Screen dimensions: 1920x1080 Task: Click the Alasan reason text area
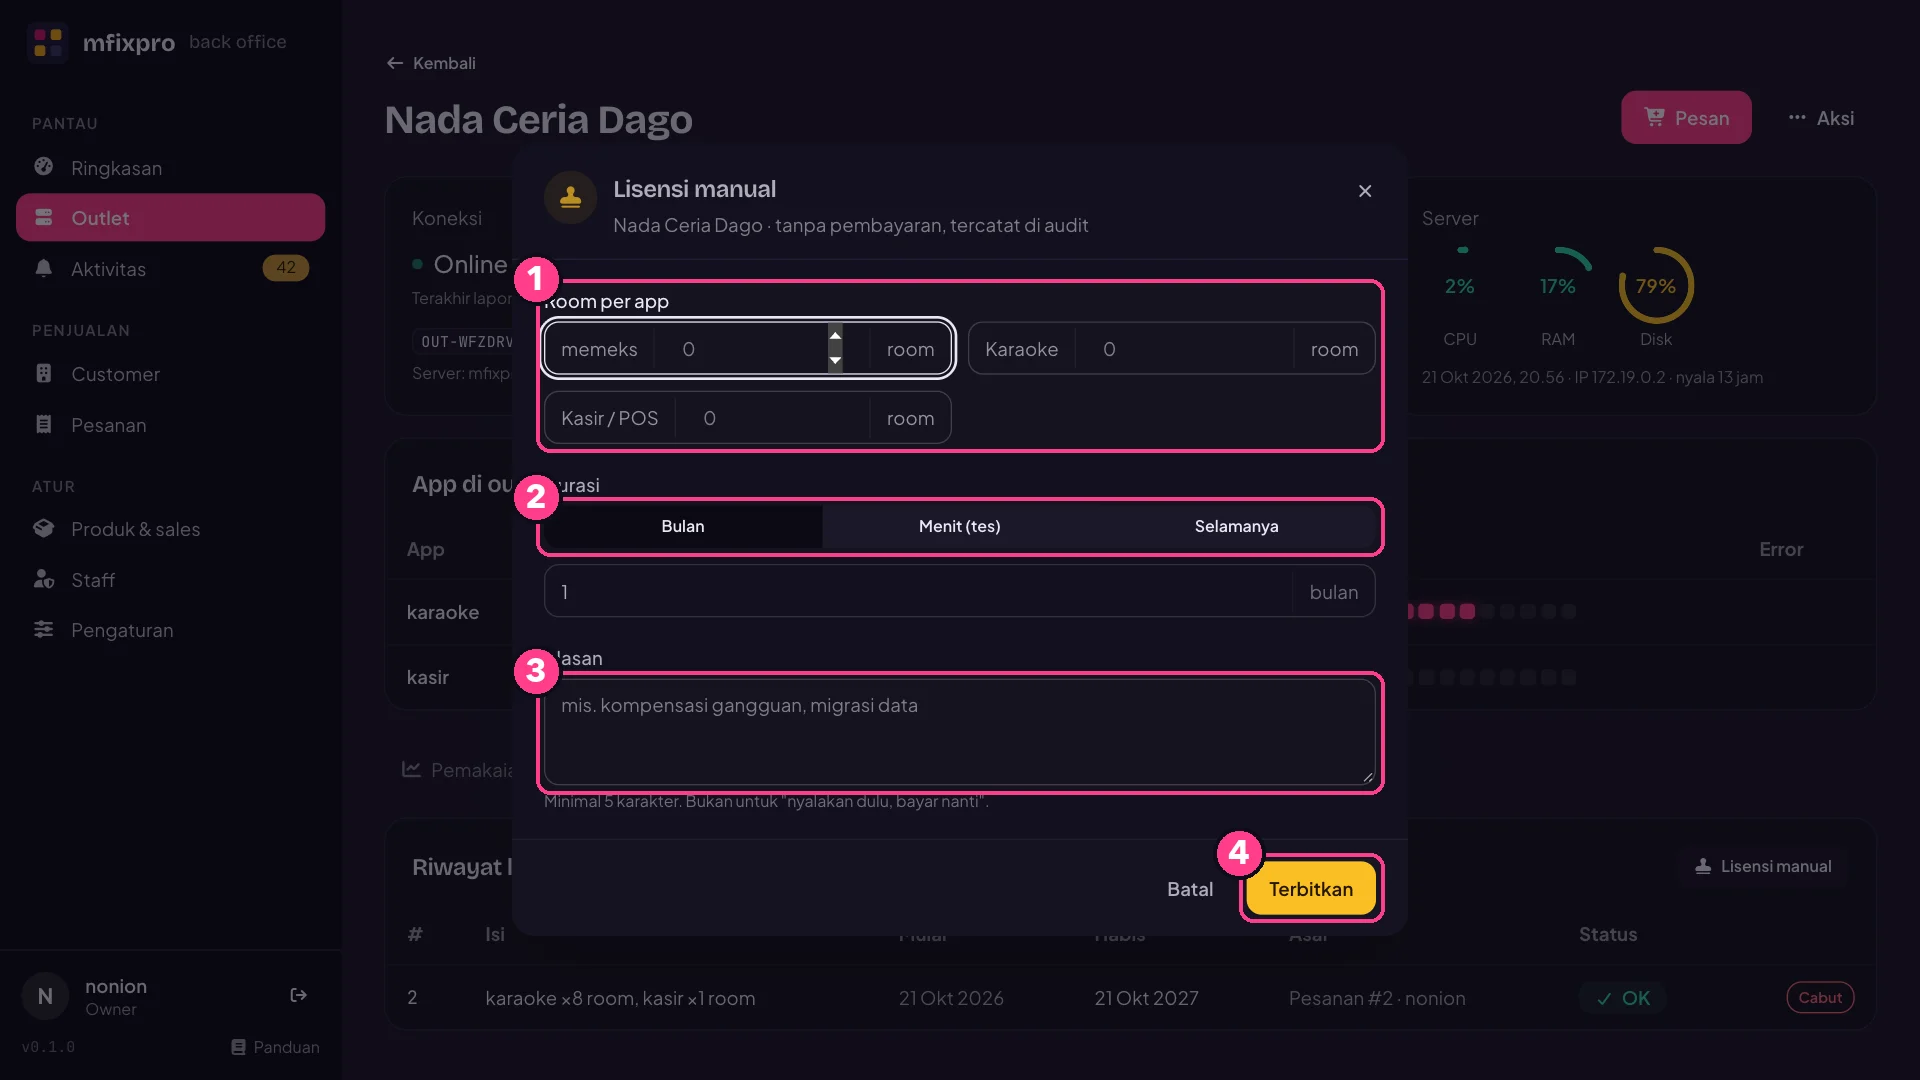coord(959,732)
